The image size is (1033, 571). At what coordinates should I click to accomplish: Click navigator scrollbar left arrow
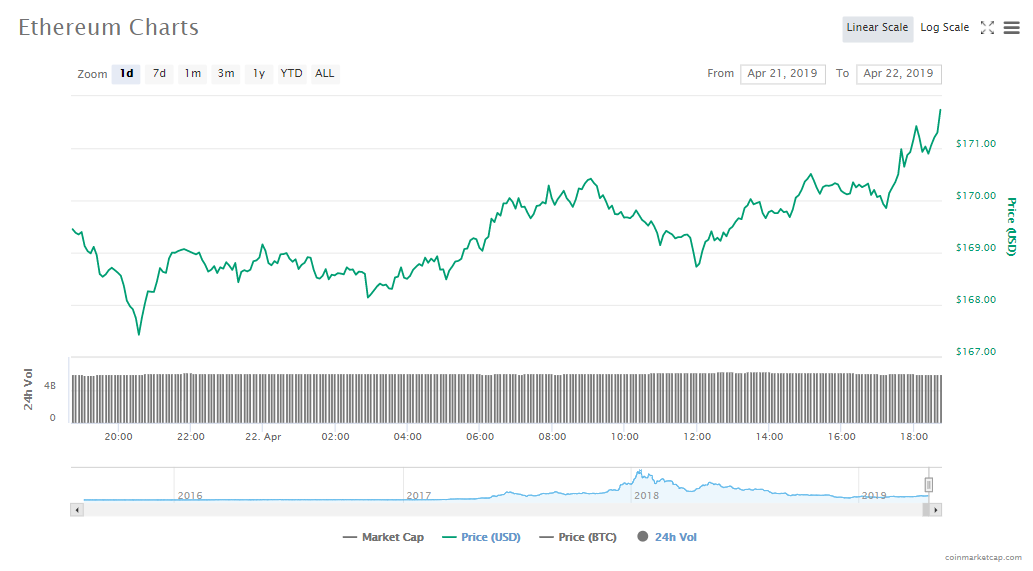click(77, 510)
